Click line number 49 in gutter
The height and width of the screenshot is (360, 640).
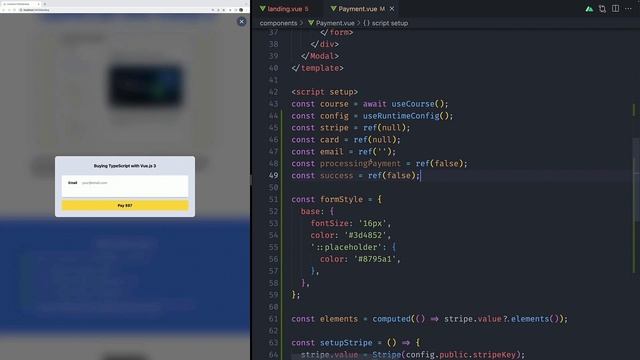pos(273,176)
